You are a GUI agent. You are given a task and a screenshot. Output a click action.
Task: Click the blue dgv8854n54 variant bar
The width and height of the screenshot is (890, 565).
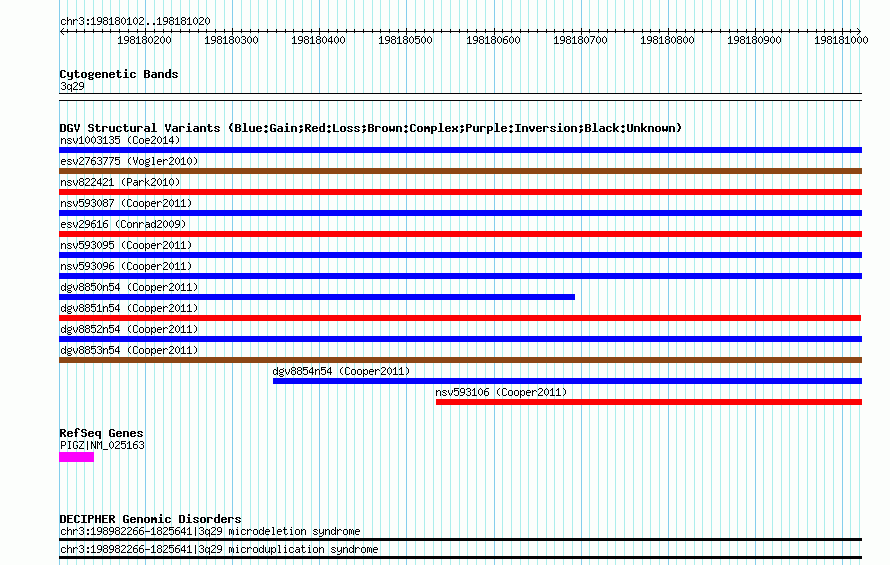[568, 381]
